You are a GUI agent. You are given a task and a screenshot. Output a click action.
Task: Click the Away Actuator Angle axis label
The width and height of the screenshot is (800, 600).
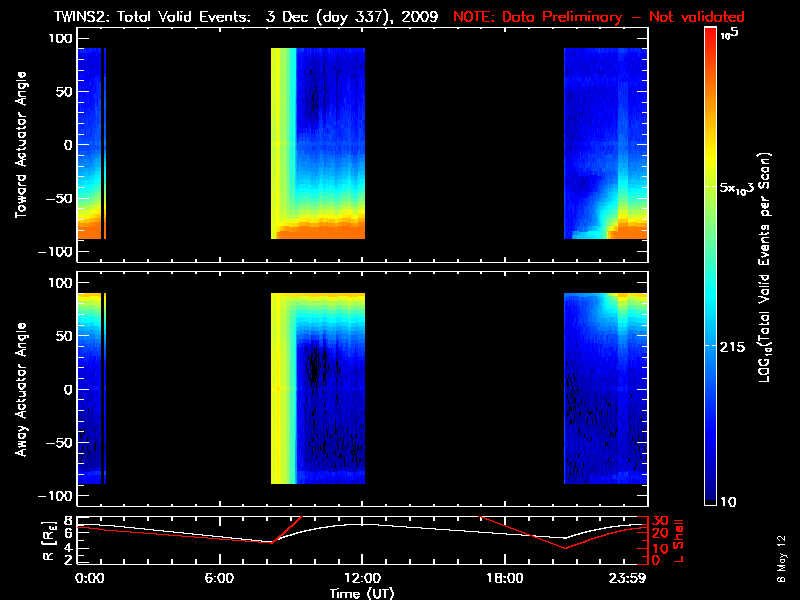(22, 390)
